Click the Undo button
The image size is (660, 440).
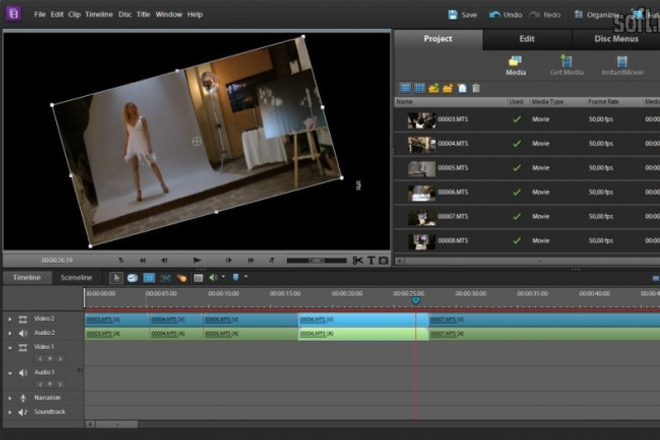506,15
